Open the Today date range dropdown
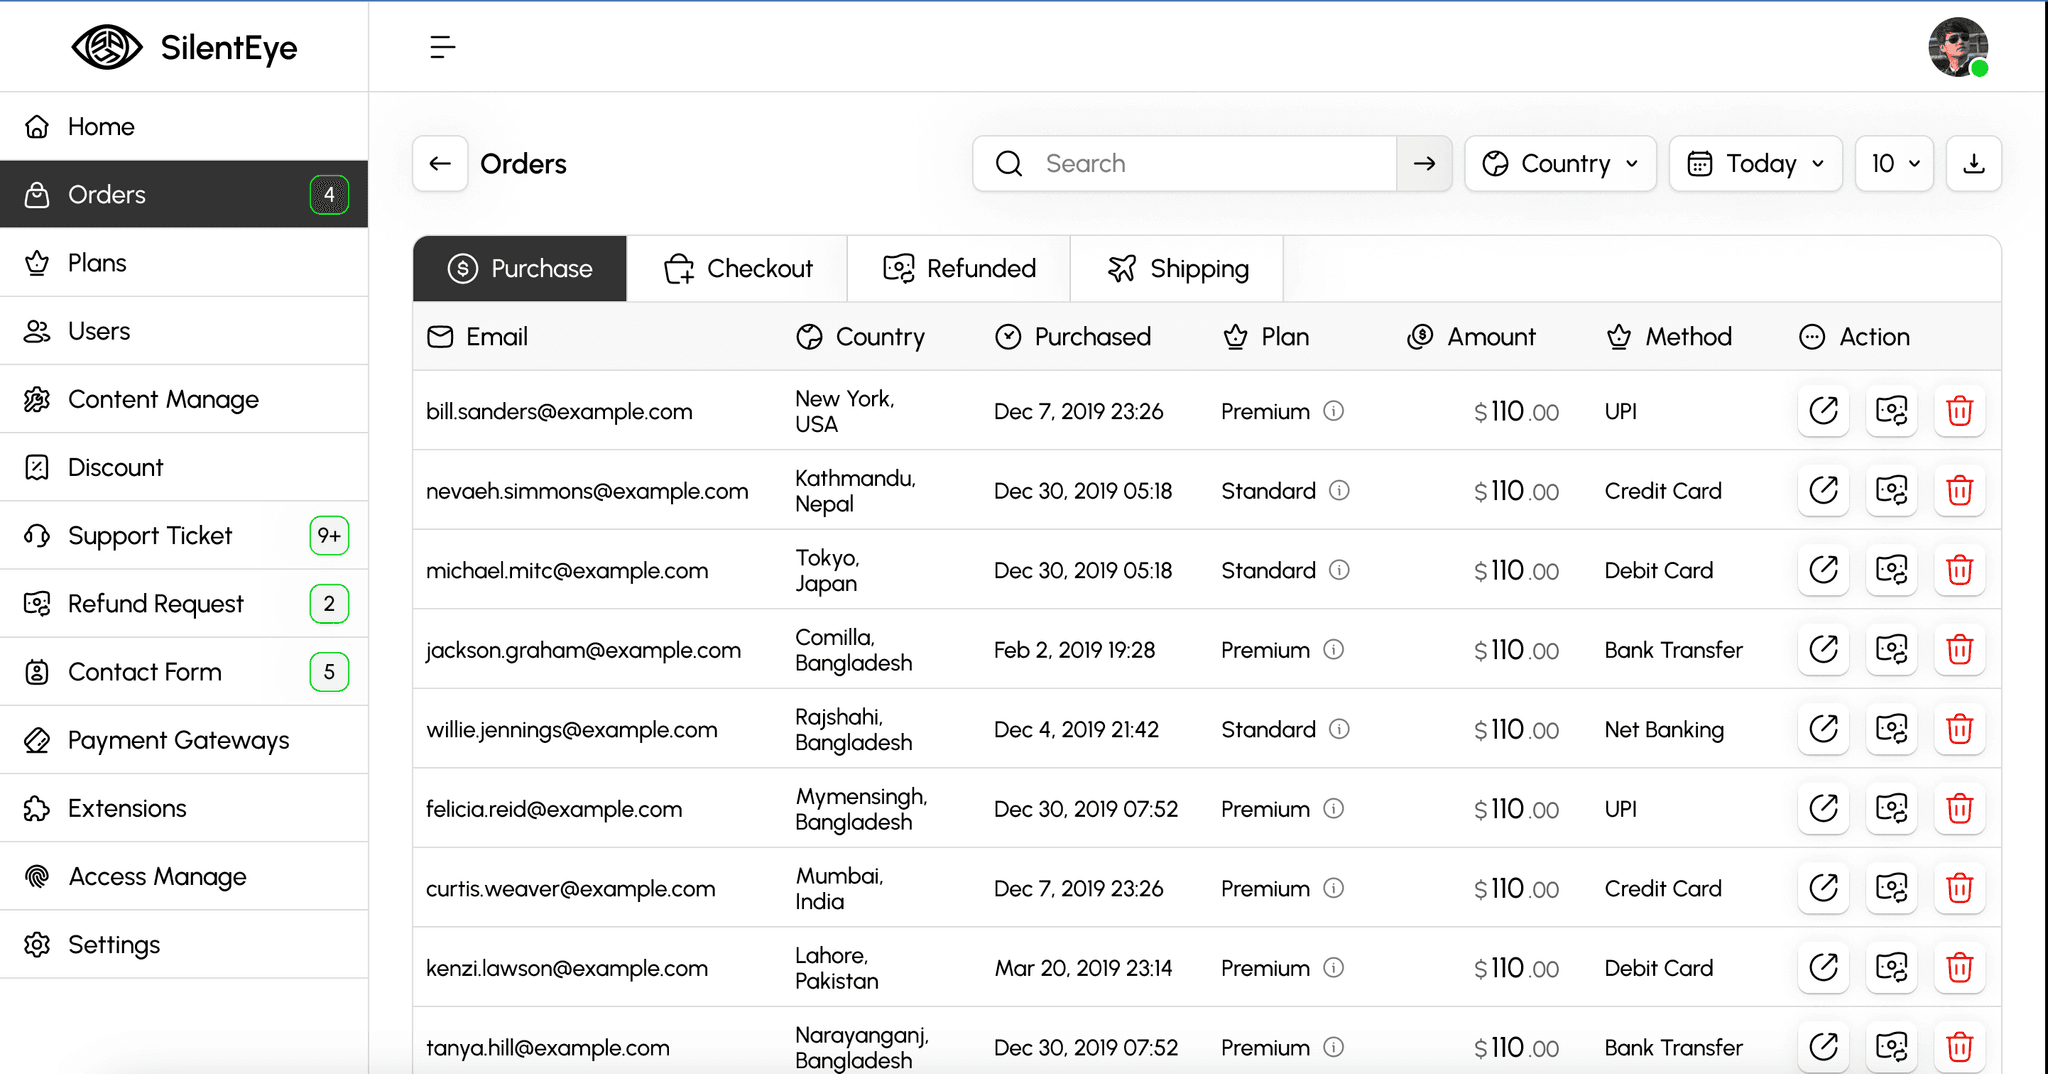Viewport: 2048px width, 1074px height. (x=1756, y=163)
